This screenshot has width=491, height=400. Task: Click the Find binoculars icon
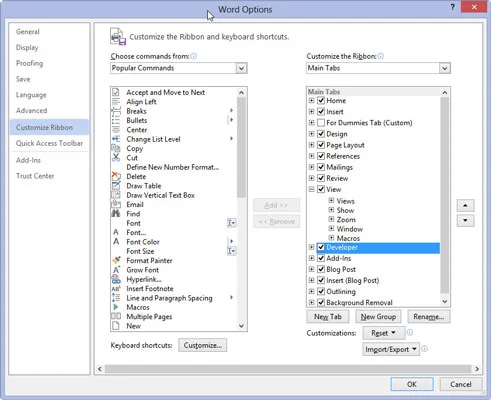point(116,214)
